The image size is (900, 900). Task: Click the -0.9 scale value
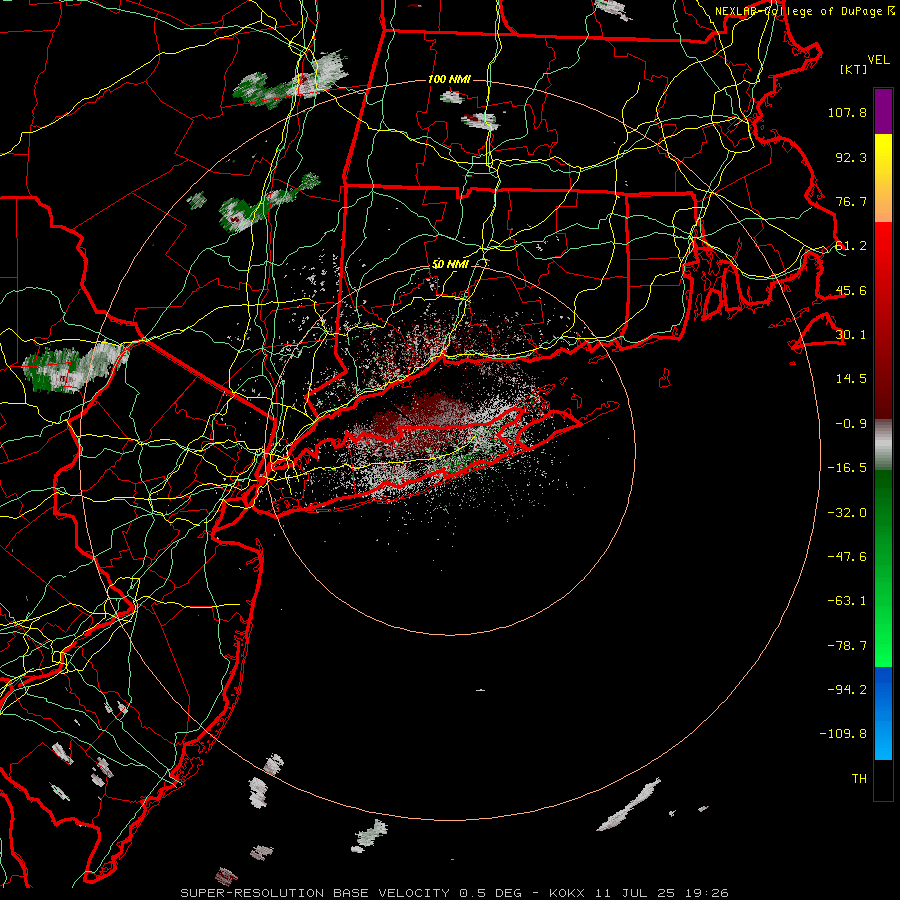pos(851,424)
